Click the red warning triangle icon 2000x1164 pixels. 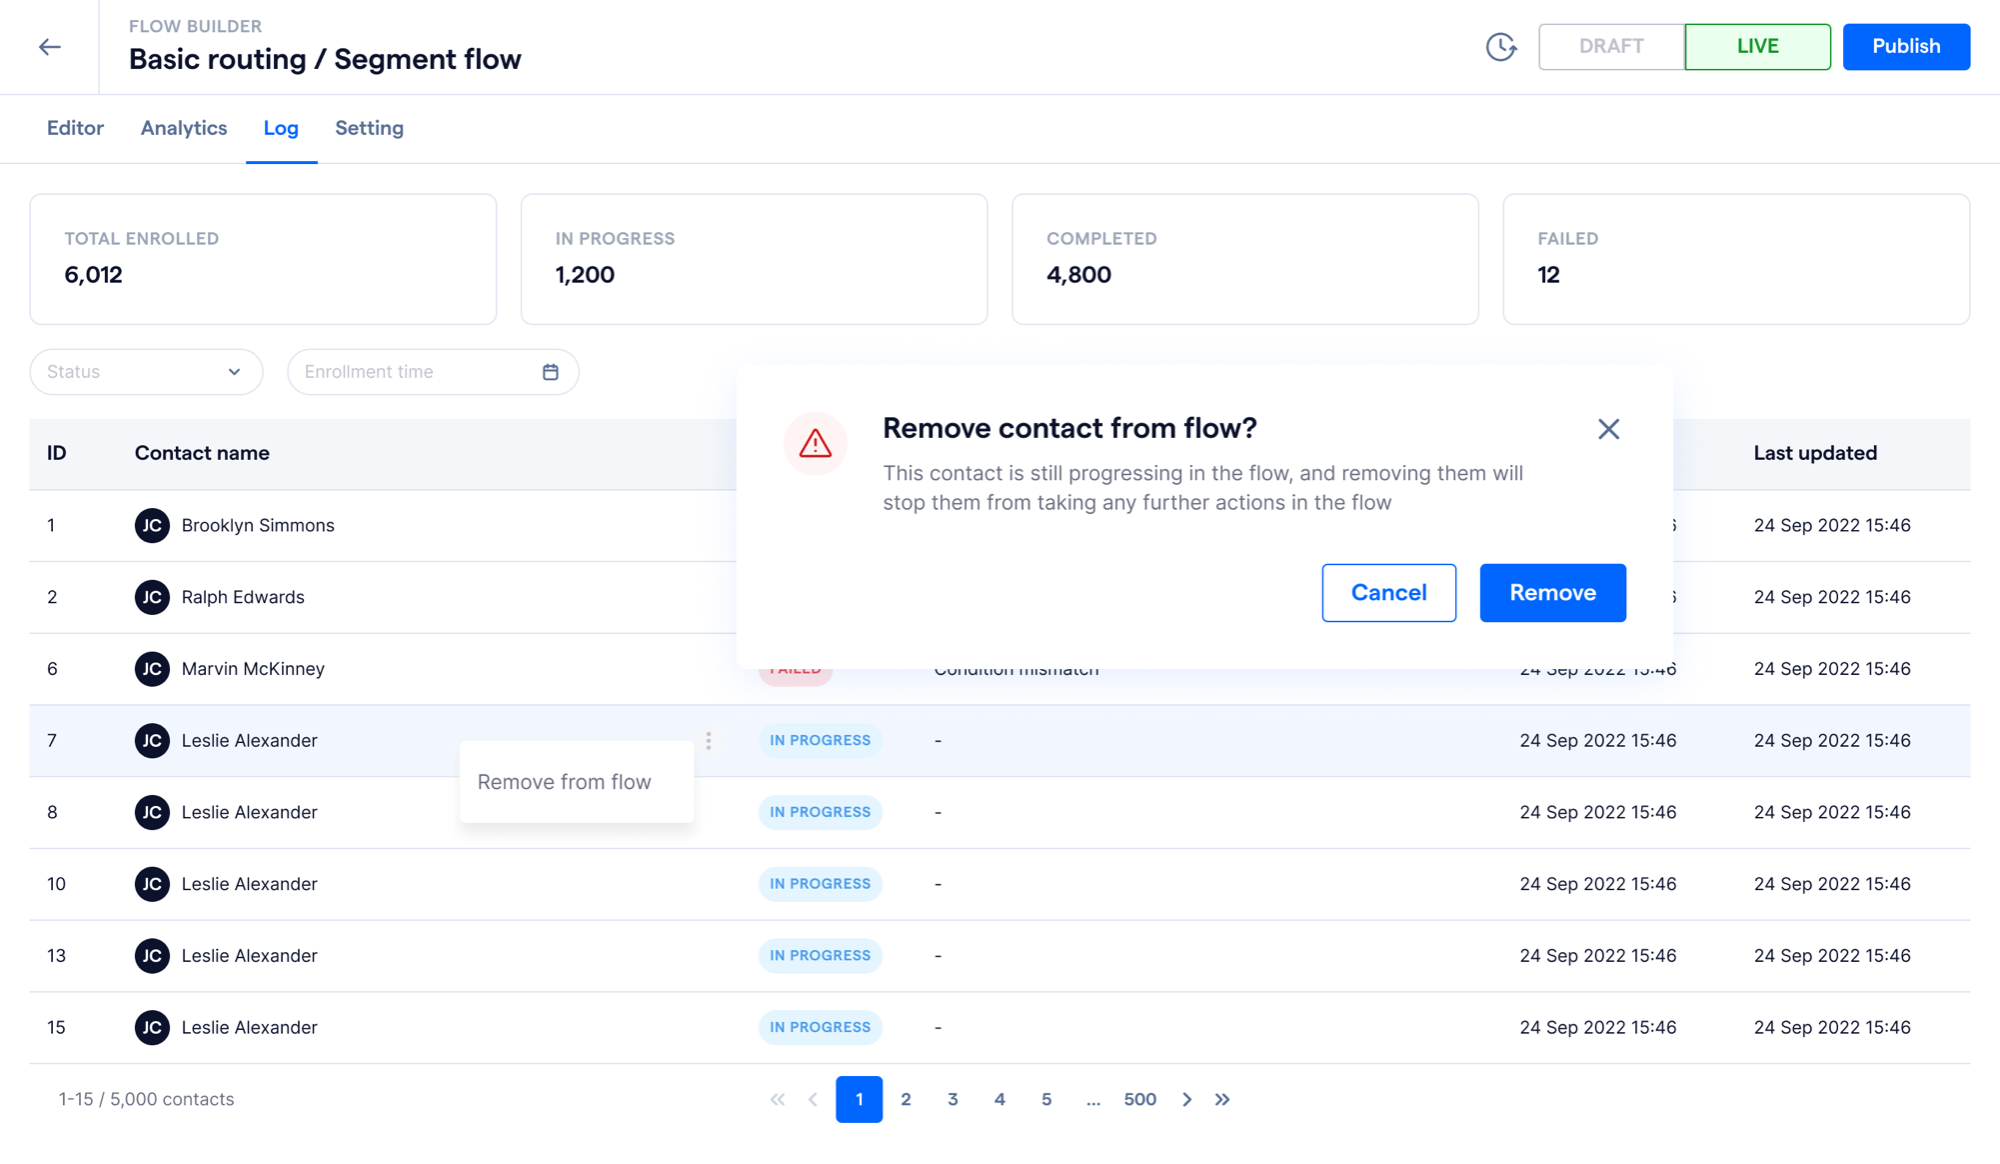[815, 443]
